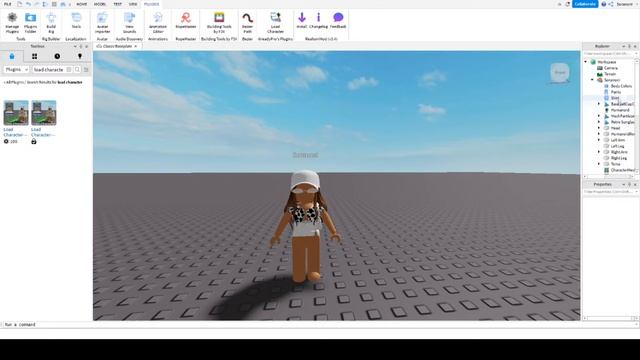
Task: Switch to Toolbox Marketplace tab
Action: click(x=12, y=56)
